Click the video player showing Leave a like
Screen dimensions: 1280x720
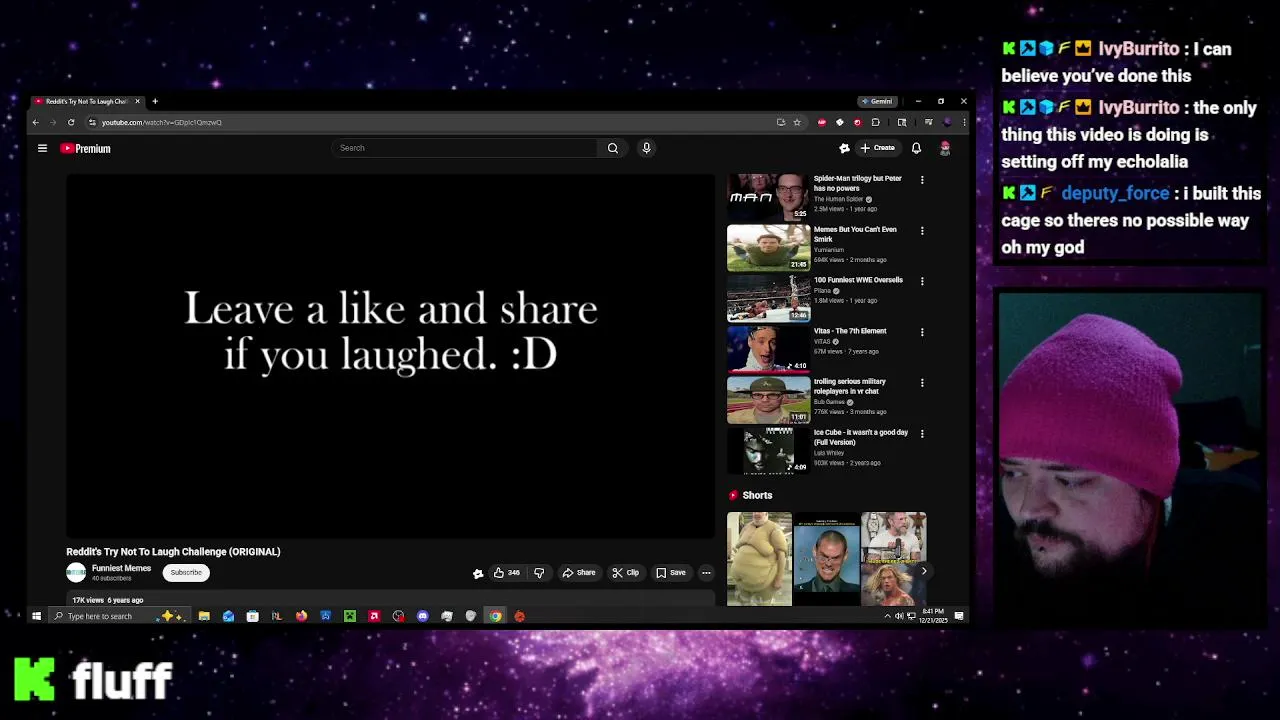(x=391, y=356)
